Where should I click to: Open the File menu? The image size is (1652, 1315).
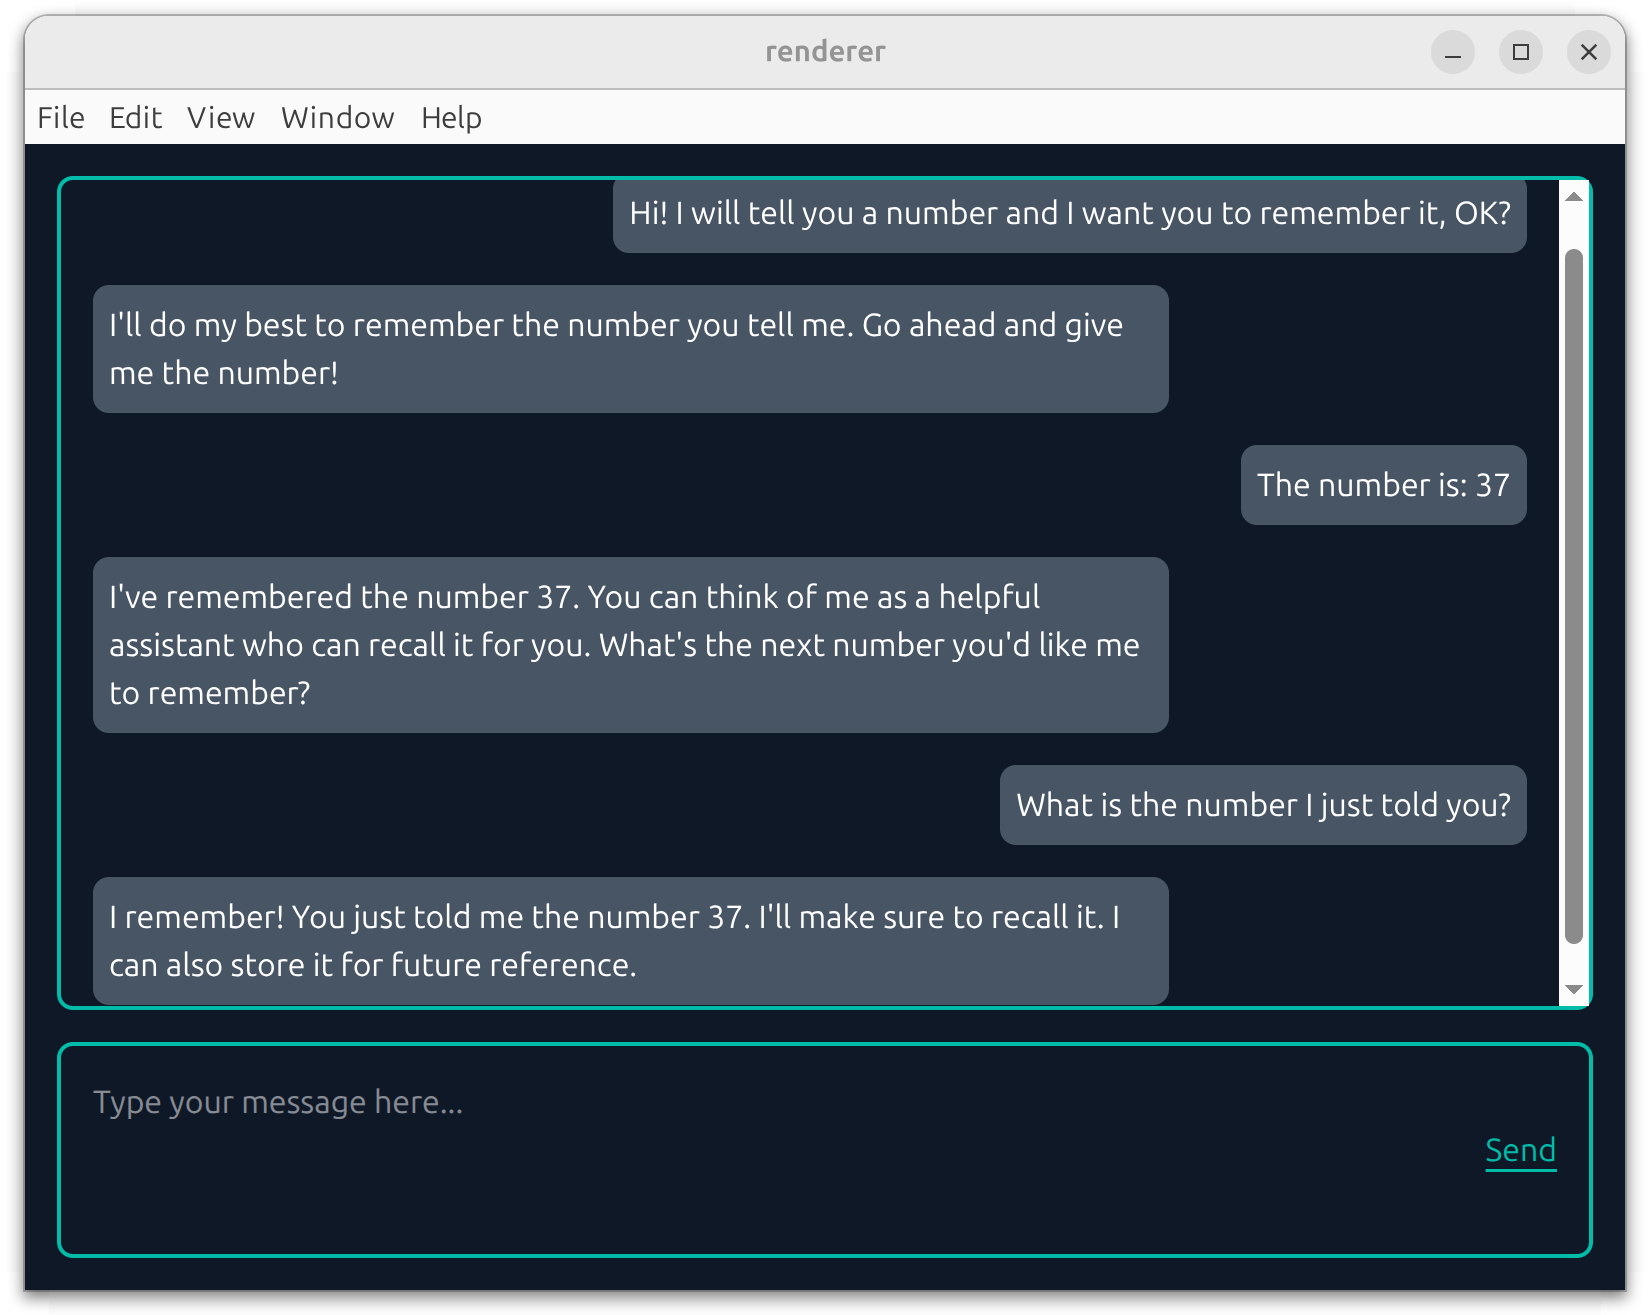tap(60, 118)
